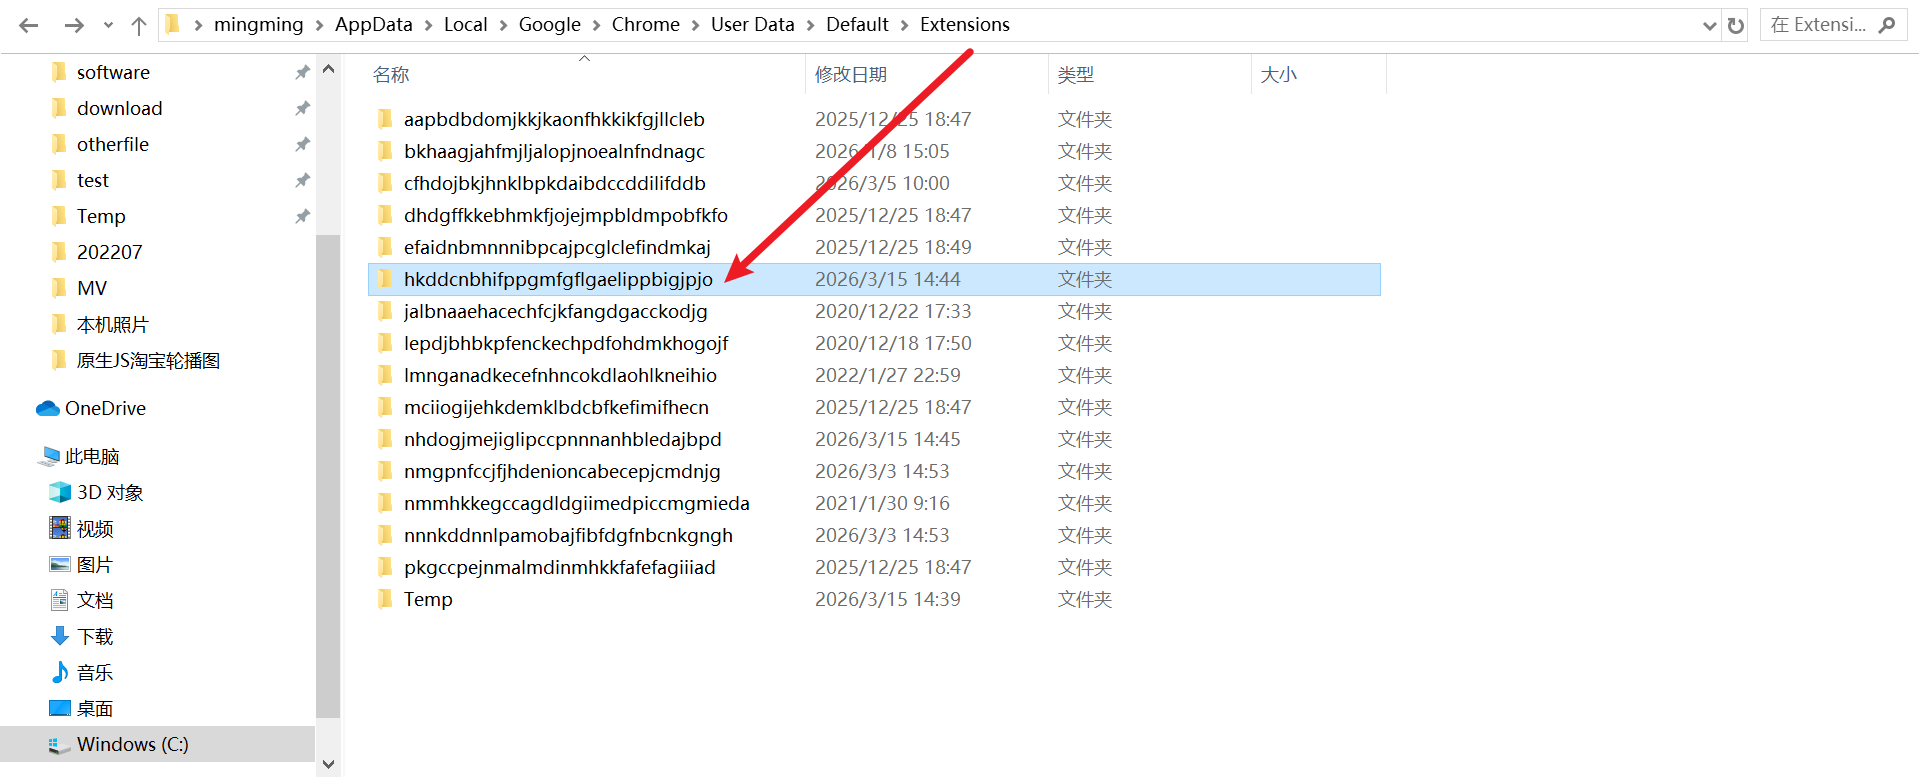Expand the chevron after Default breadcrumb
The image size is (1920, 777).
pos(904,25)
